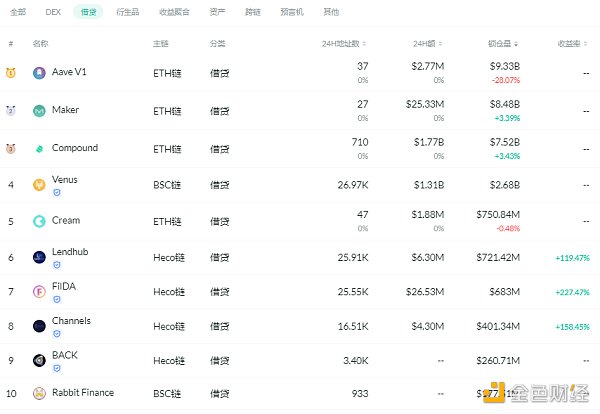600x414 pixels.
Task: Sort by 24H地址数 column arrows
Action: (x=364, y=44)
